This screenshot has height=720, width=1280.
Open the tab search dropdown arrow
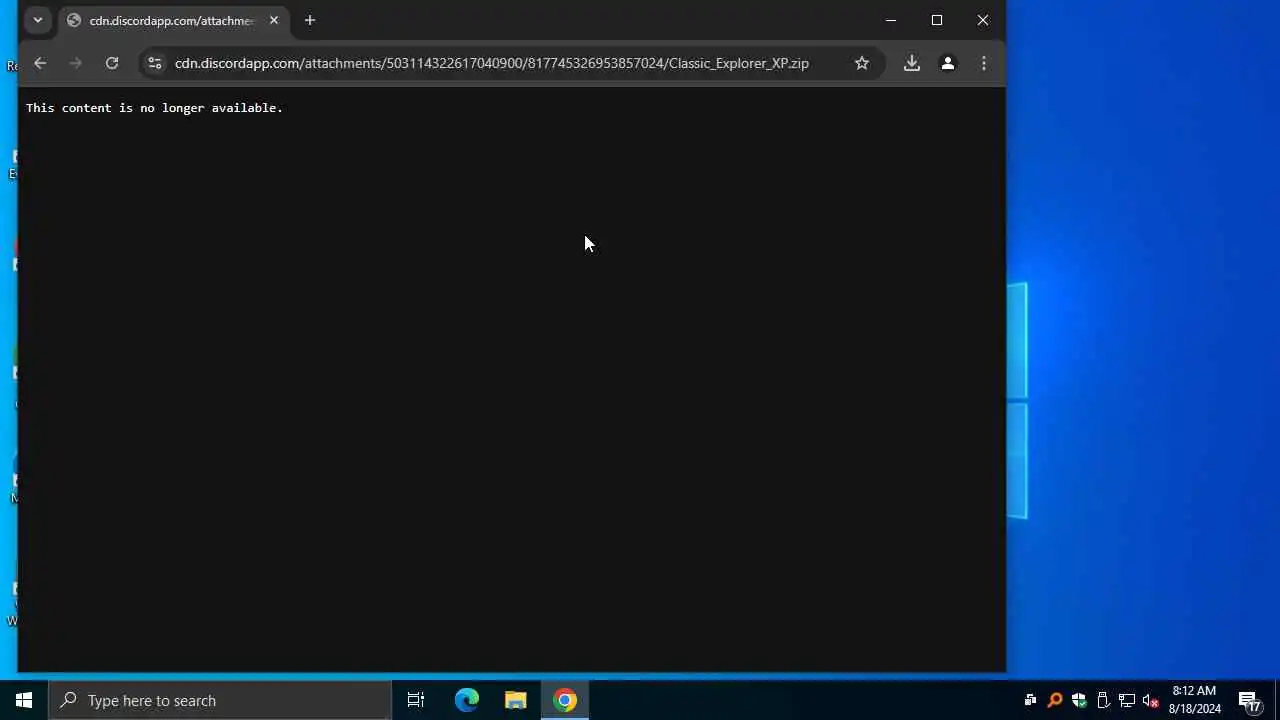37,20
